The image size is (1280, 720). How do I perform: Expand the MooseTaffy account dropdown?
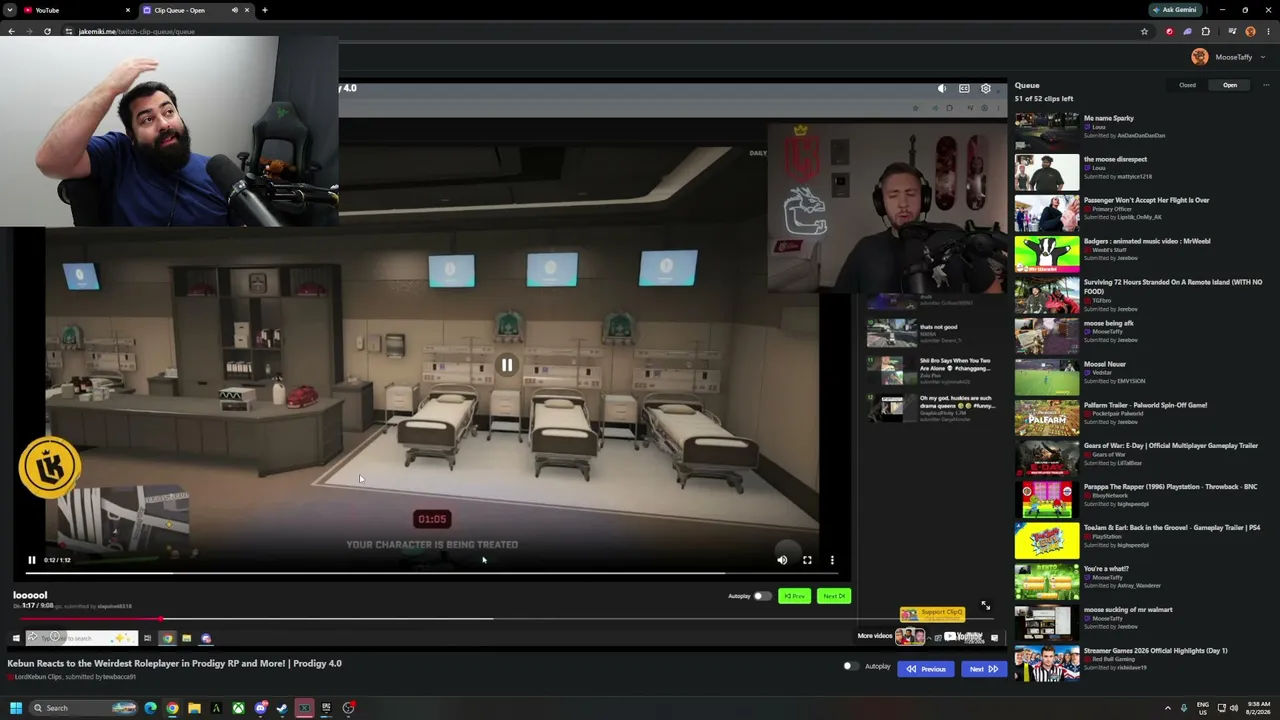click(x=1263, y=57)
